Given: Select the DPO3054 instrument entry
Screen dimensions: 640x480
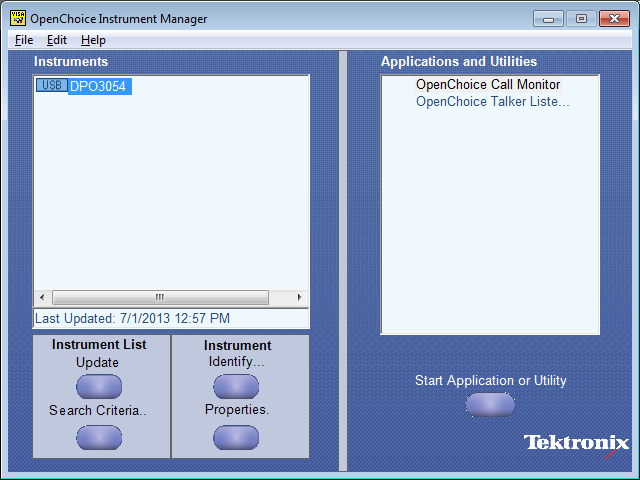Looking at the screenshot, I should click(98, 87).
